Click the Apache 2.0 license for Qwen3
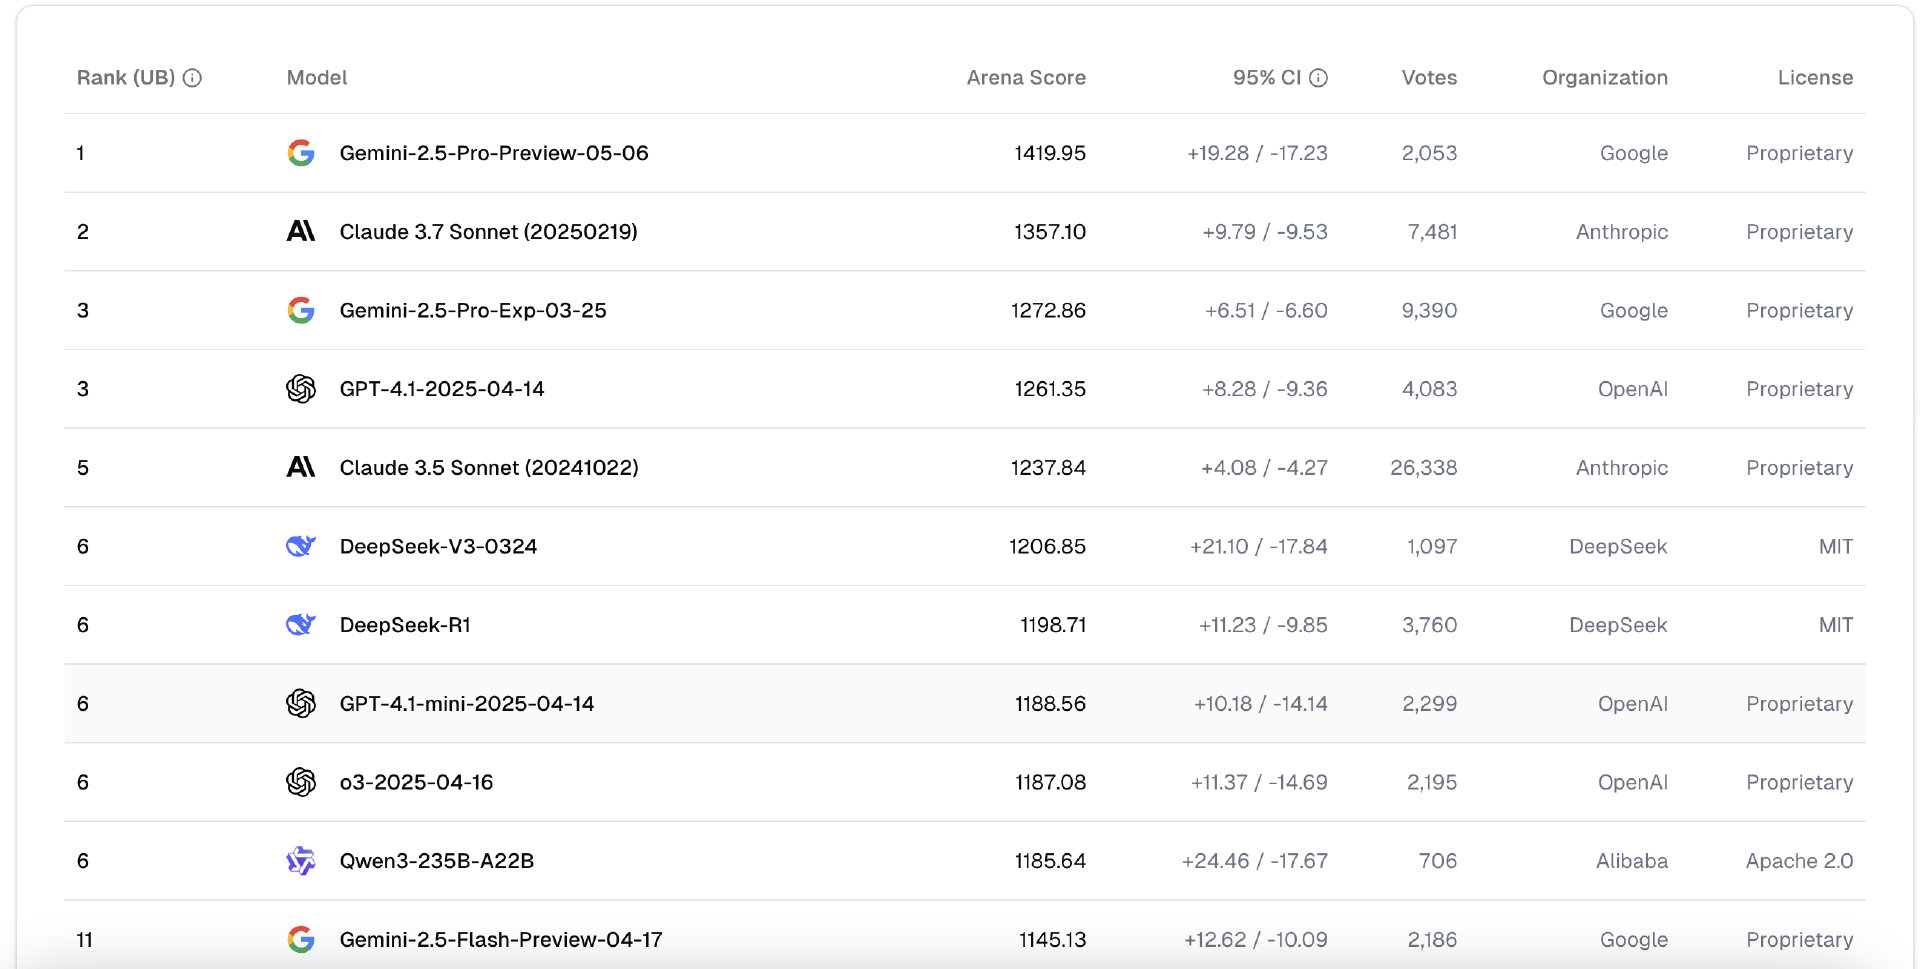Image resolution: width=1920 pixels, height=969 pixels. coord(1799,861)
